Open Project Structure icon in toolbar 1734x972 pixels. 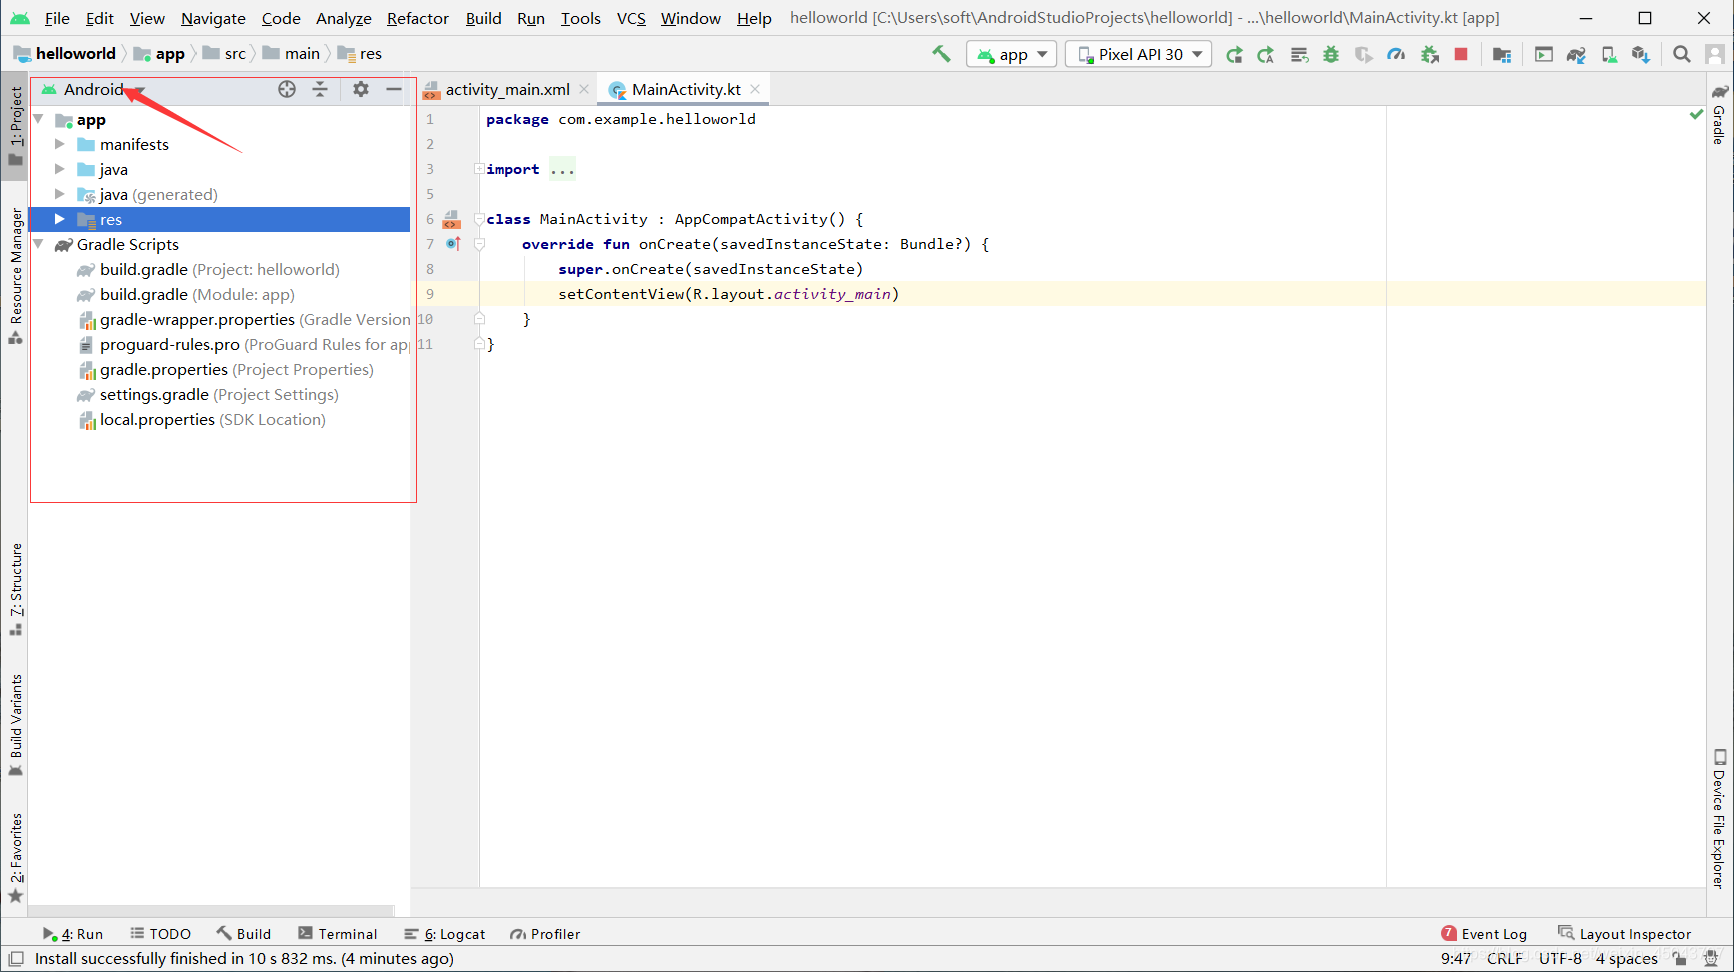[1502, 54]
